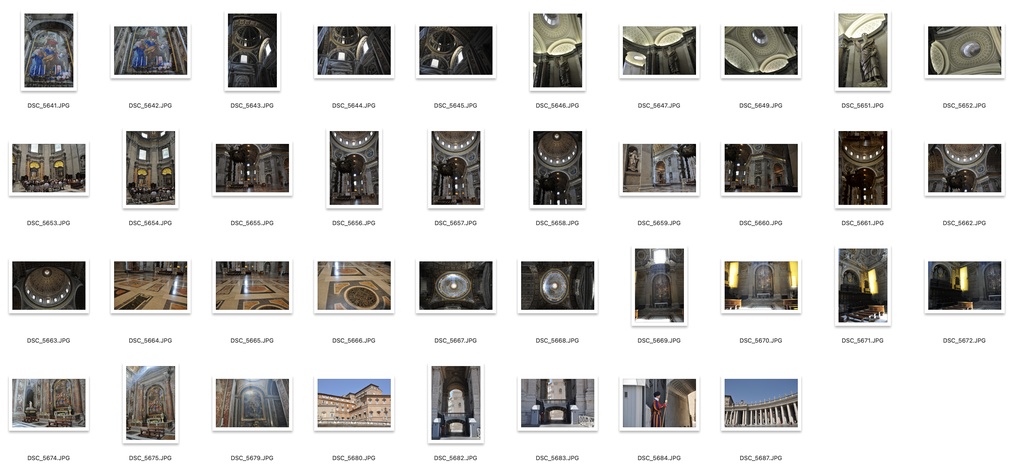Click the file name text DSC_5674.JPG
Viewport: 1024px width, 468px height.
coord(49,458)
